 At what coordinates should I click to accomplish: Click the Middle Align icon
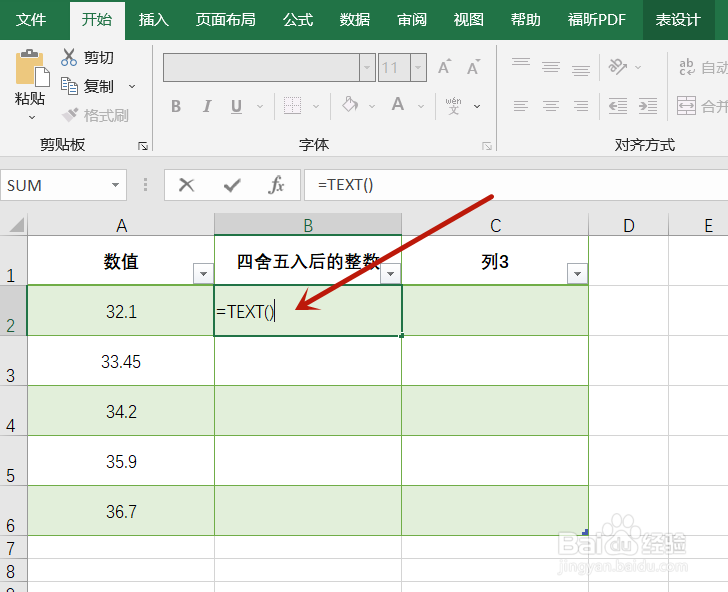pos(551,67)
